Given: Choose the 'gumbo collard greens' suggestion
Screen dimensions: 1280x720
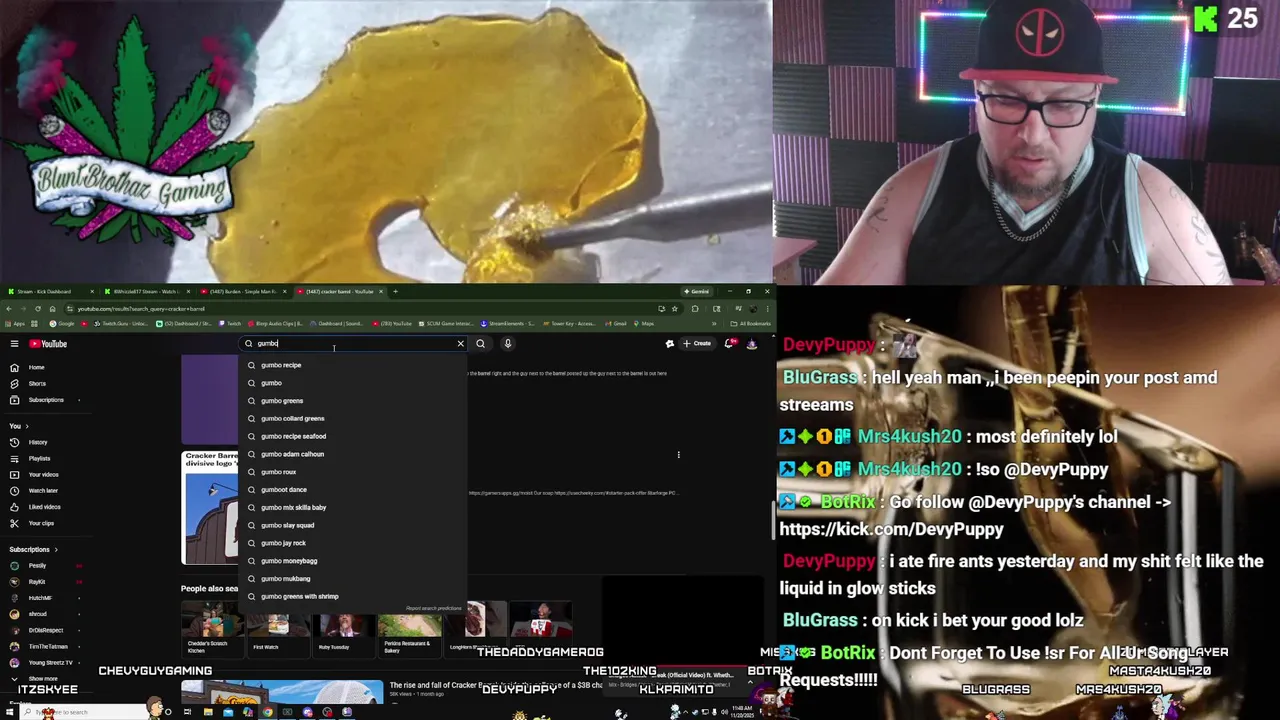Looking at the screenshot, I should (x=352, y=419).
